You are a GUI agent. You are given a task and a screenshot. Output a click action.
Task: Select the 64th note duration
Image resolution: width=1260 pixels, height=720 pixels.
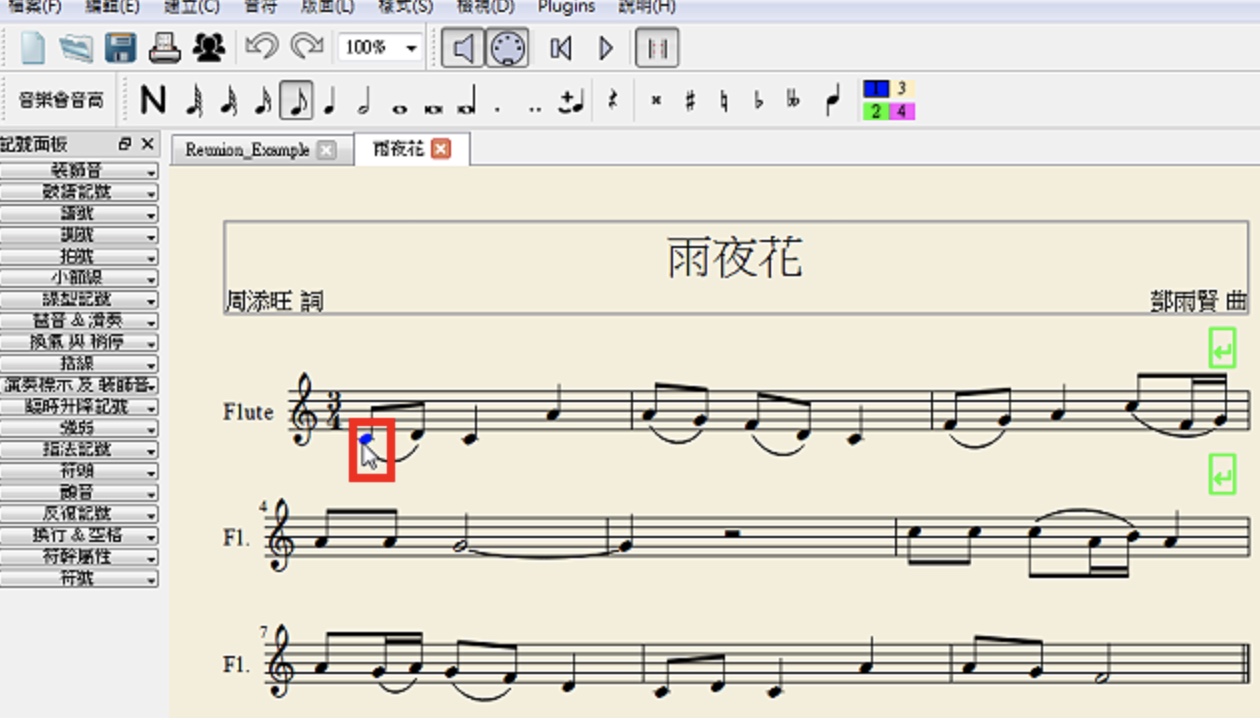click(195, 100)
